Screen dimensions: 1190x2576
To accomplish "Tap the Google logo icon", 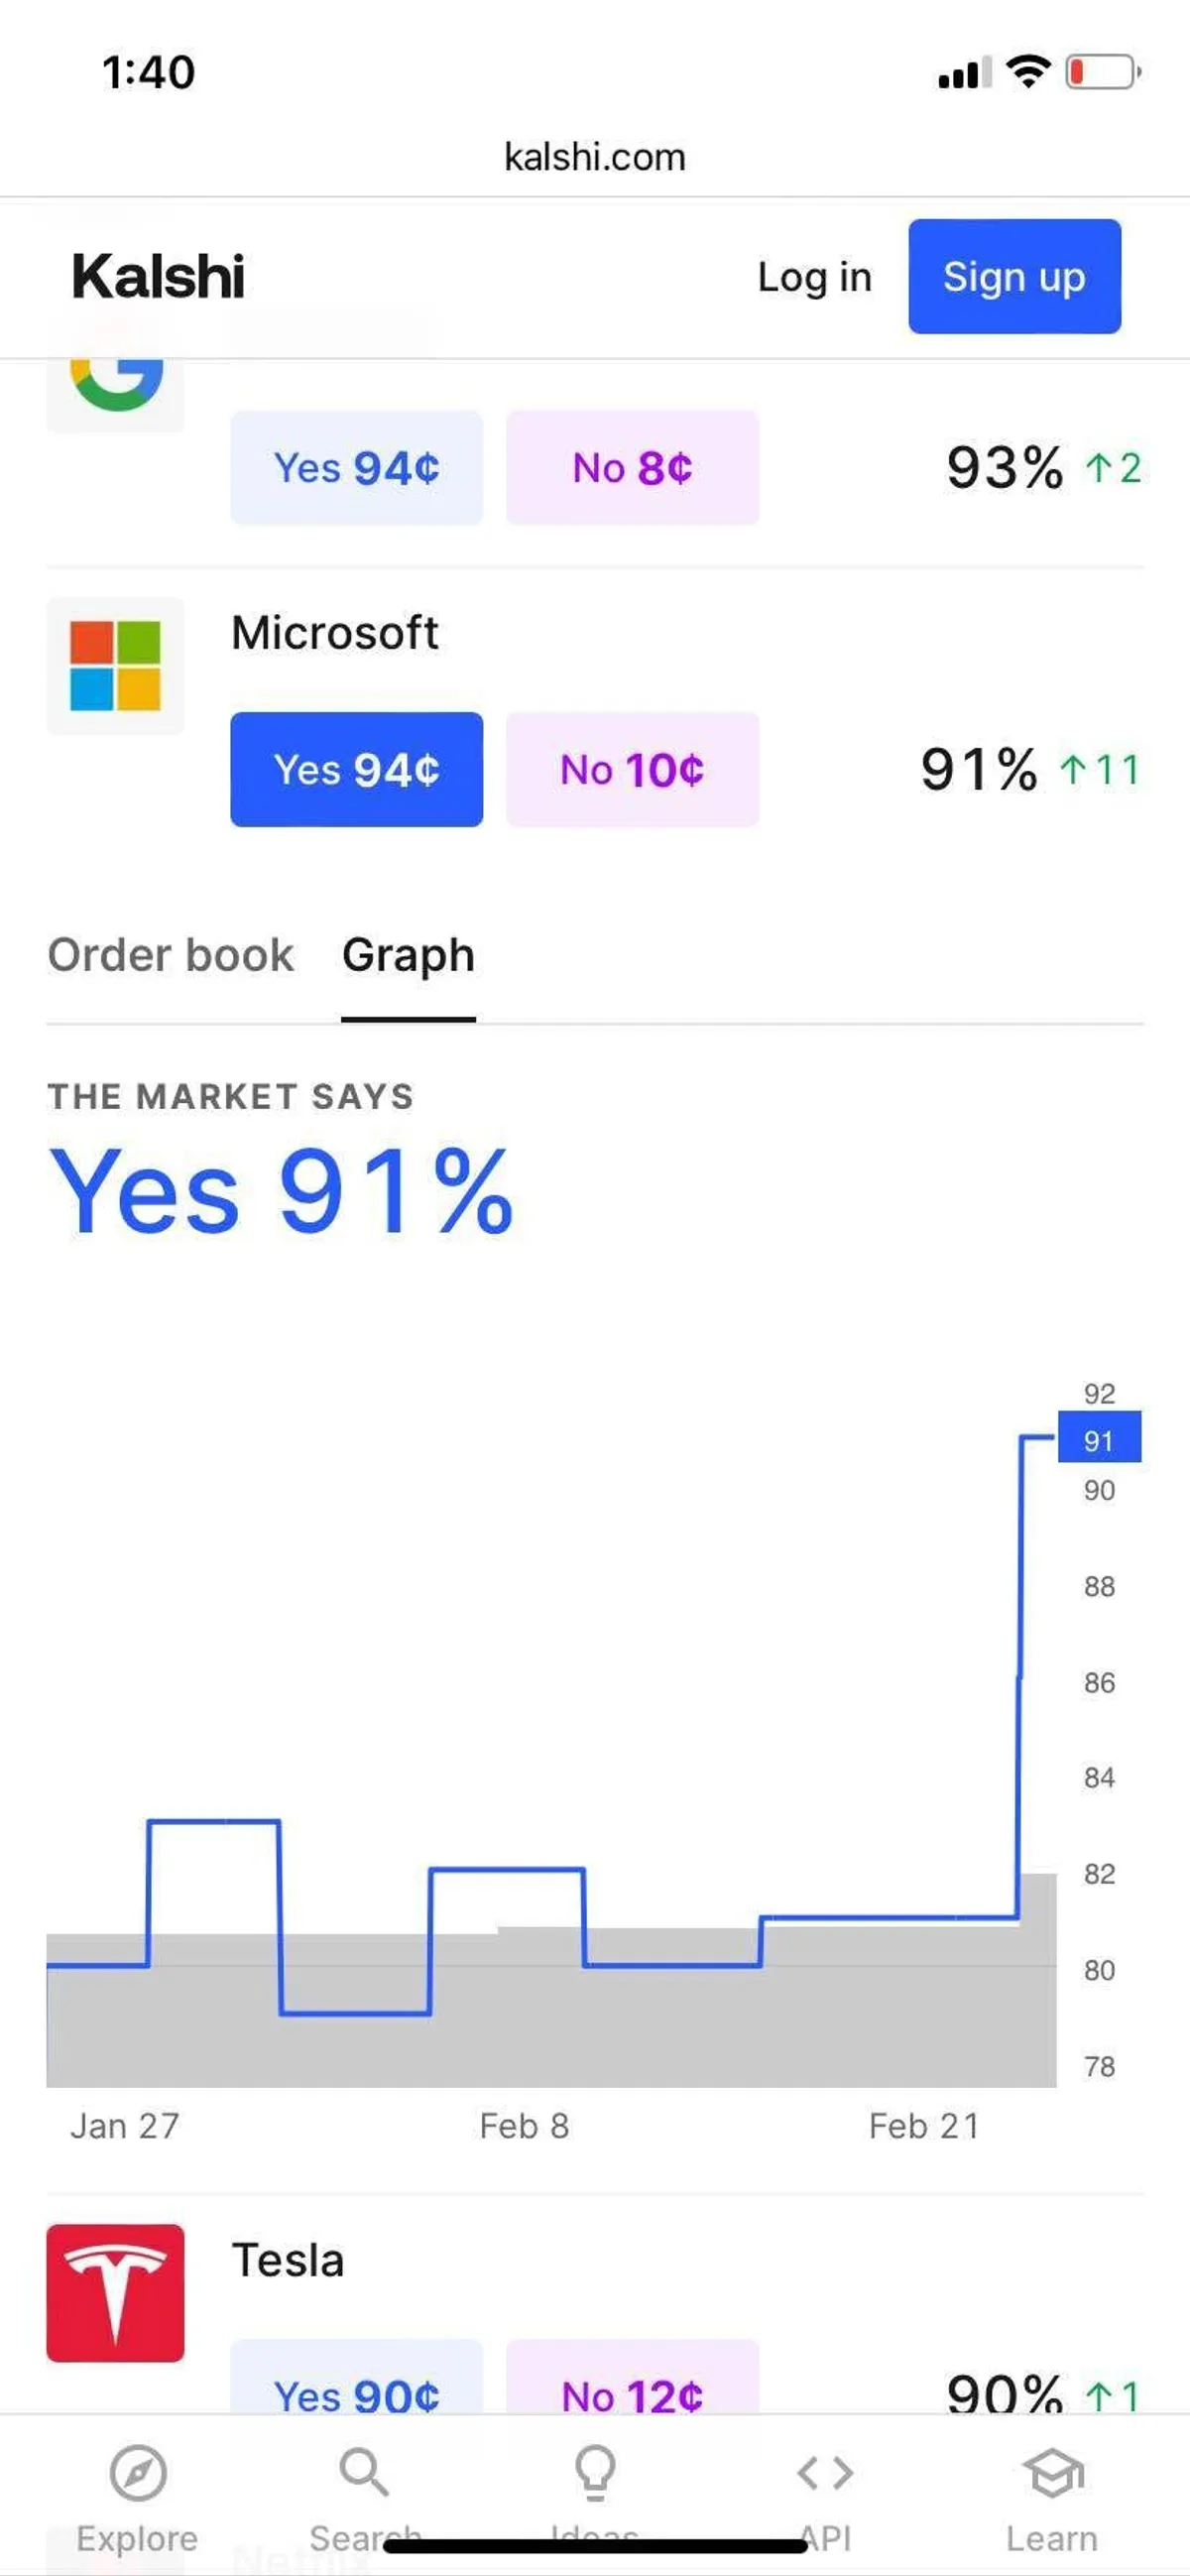I will click(x=115, y=385).
